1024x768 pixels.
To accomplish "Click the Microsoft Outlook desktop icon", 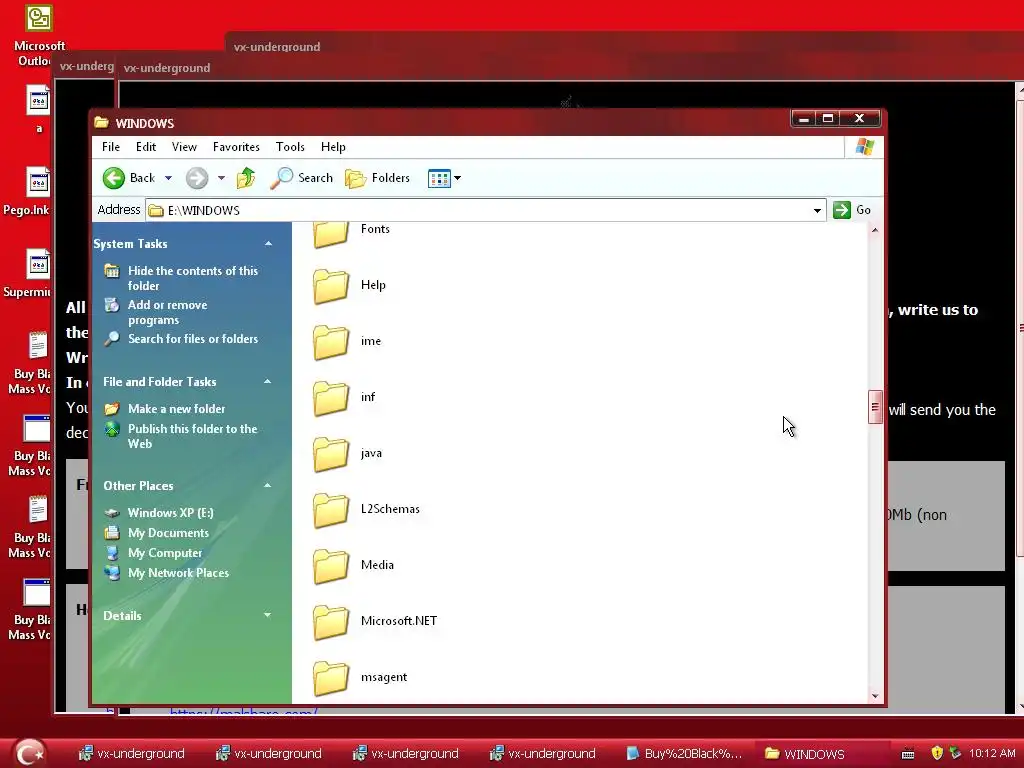I will [x=39, y=18].
